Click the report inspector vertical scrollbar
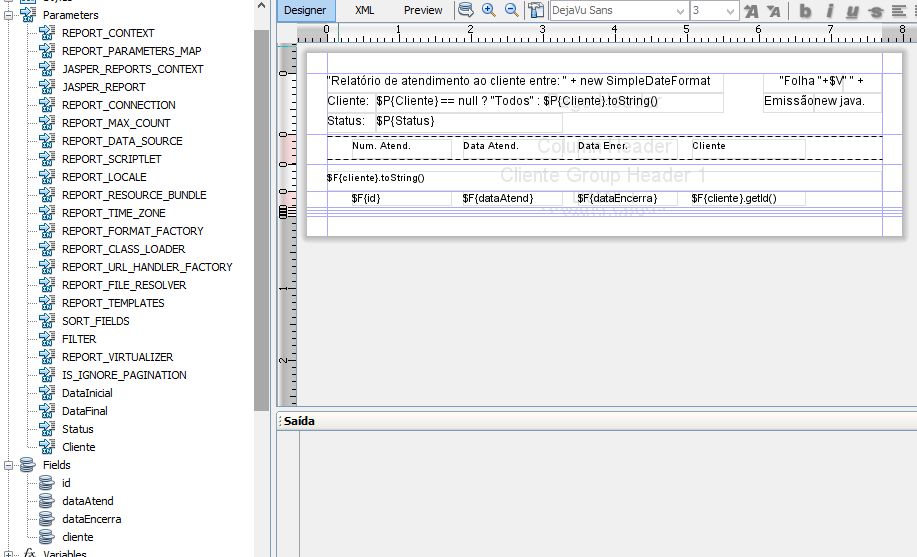917x557 pixels. [261, 219]
